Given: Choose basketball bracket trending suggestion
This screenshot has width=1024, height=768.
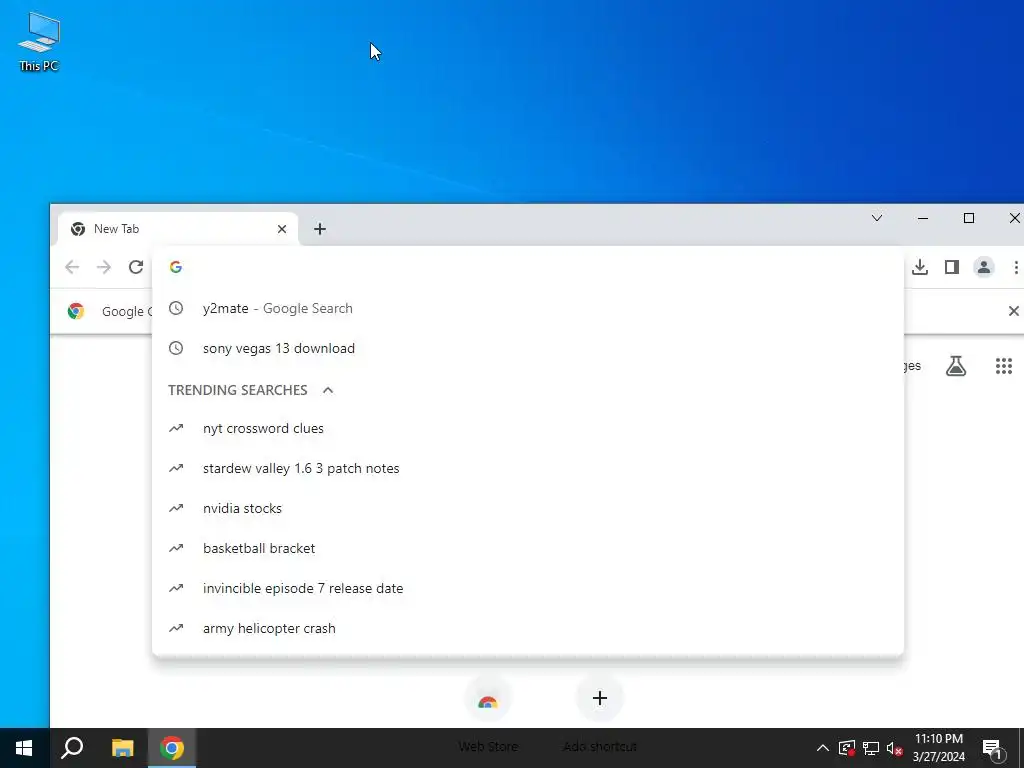Looking at the screenshot, I should click(x=528, y=549).
